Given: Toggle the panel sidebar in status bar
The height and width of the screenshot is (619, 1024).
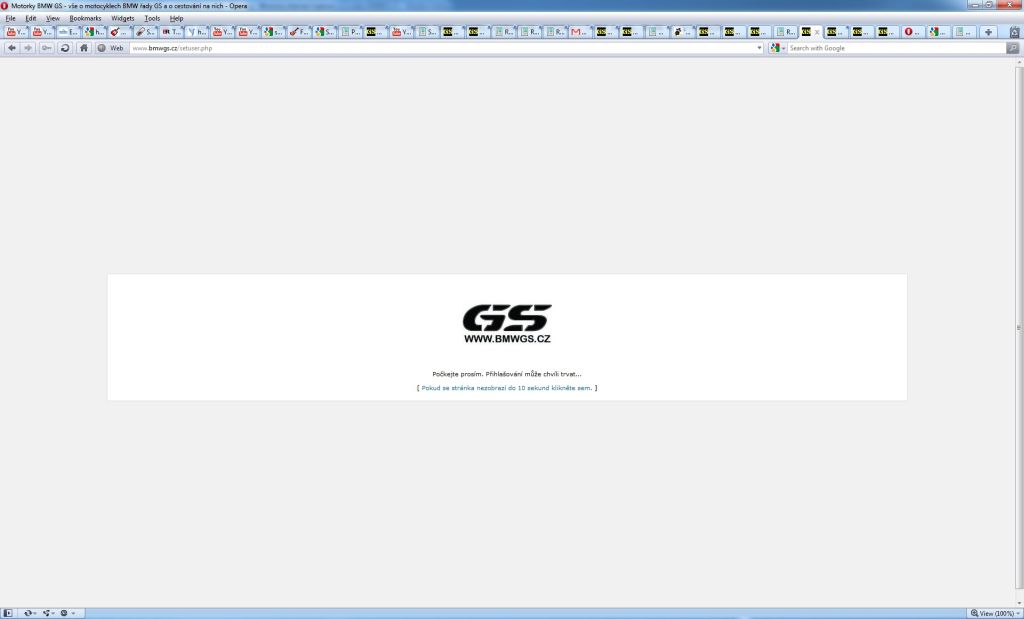Looking at the screenshot, I should click(8, 613).
